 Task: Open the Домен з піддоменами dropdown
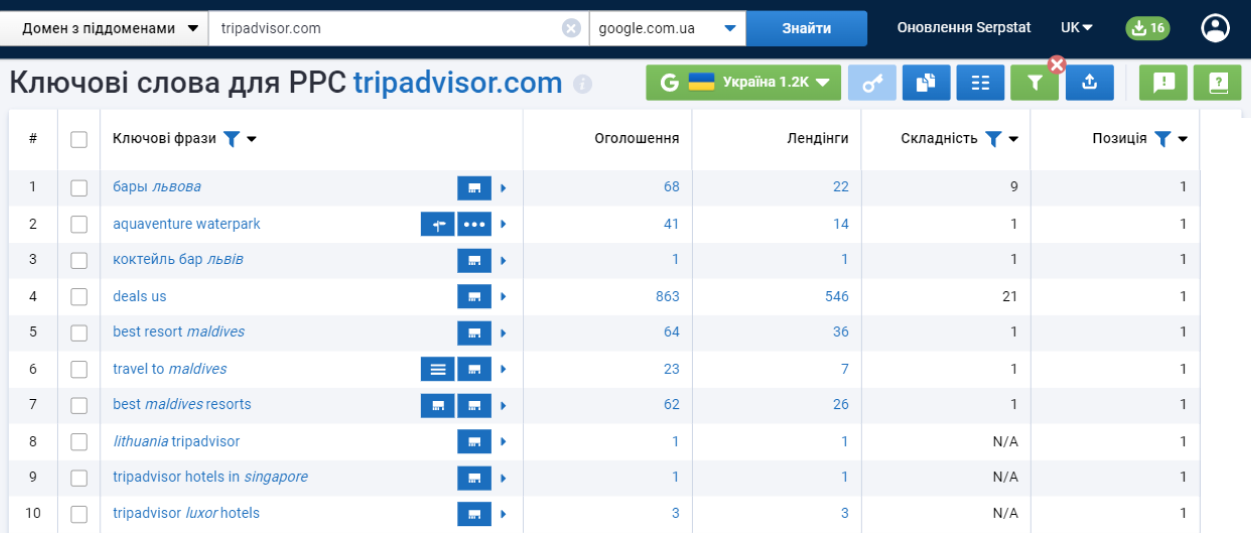(x=105, y=28)
